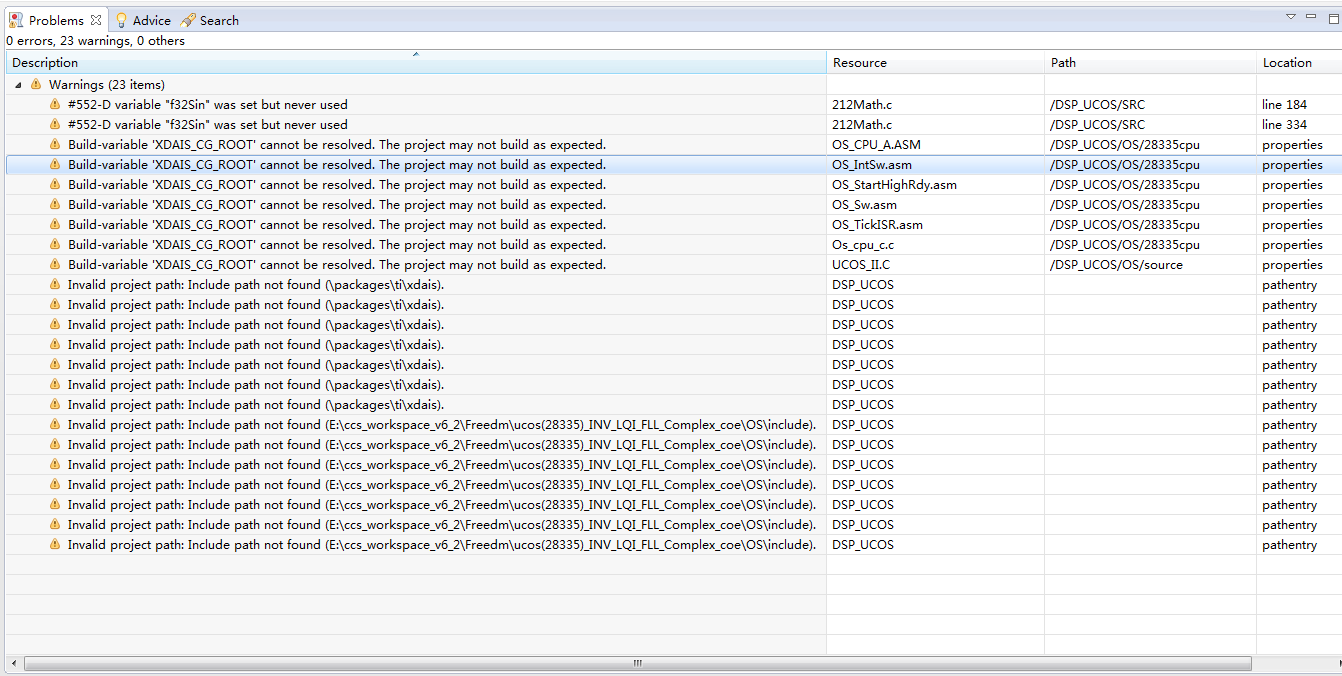This screenshot has width=1342, height=676.
Task: Click warning icon on the OS_StartHighRdy.asm row
Action: [x=55, y=185]
